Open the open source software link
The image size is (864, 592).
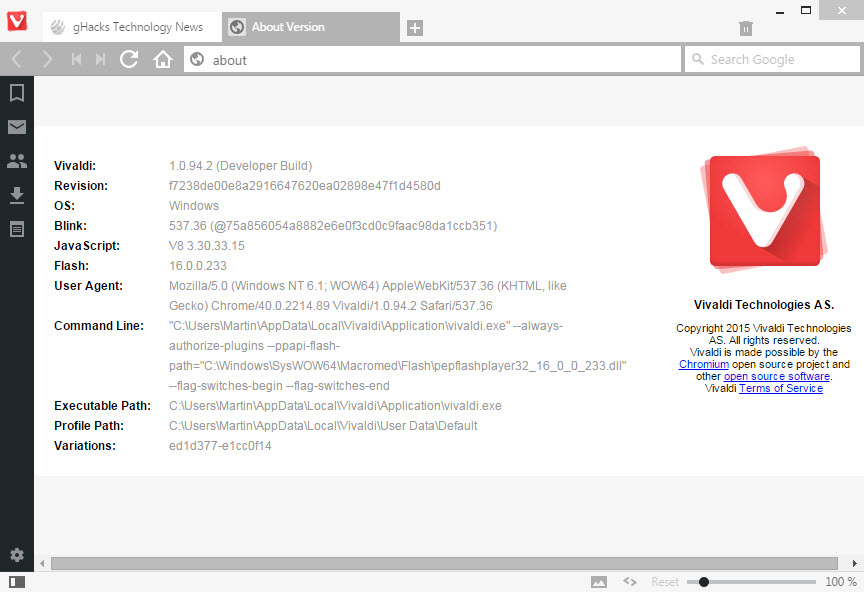pyautogui.click(x=776, y=376)
